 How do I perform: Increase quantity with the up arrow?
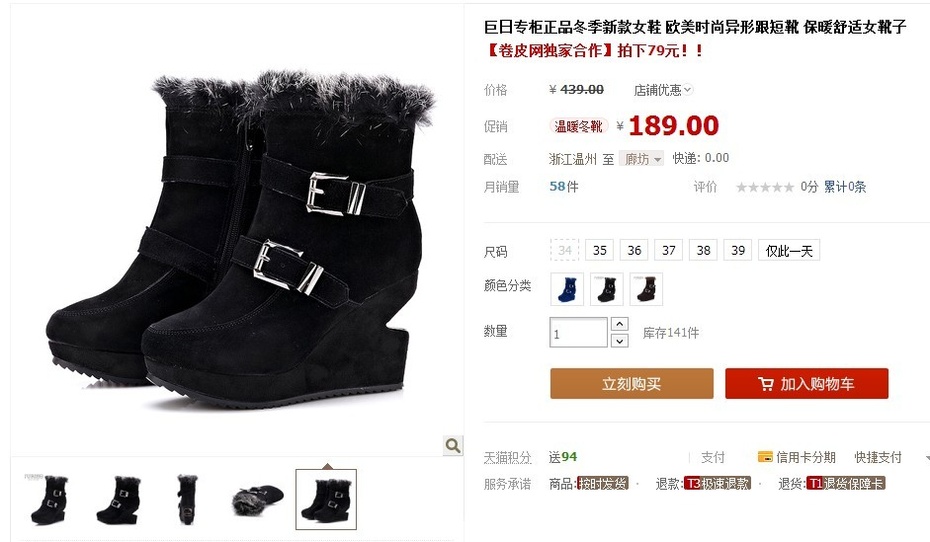(619, 324)
